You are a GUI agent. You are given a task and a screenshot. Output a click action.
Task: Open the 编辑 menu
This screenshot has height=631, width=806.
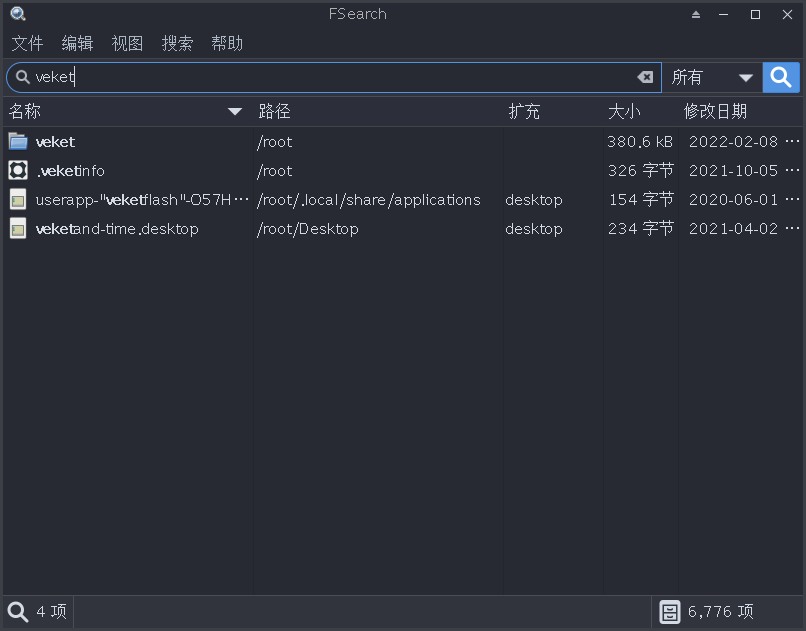[x=77, y=43]
